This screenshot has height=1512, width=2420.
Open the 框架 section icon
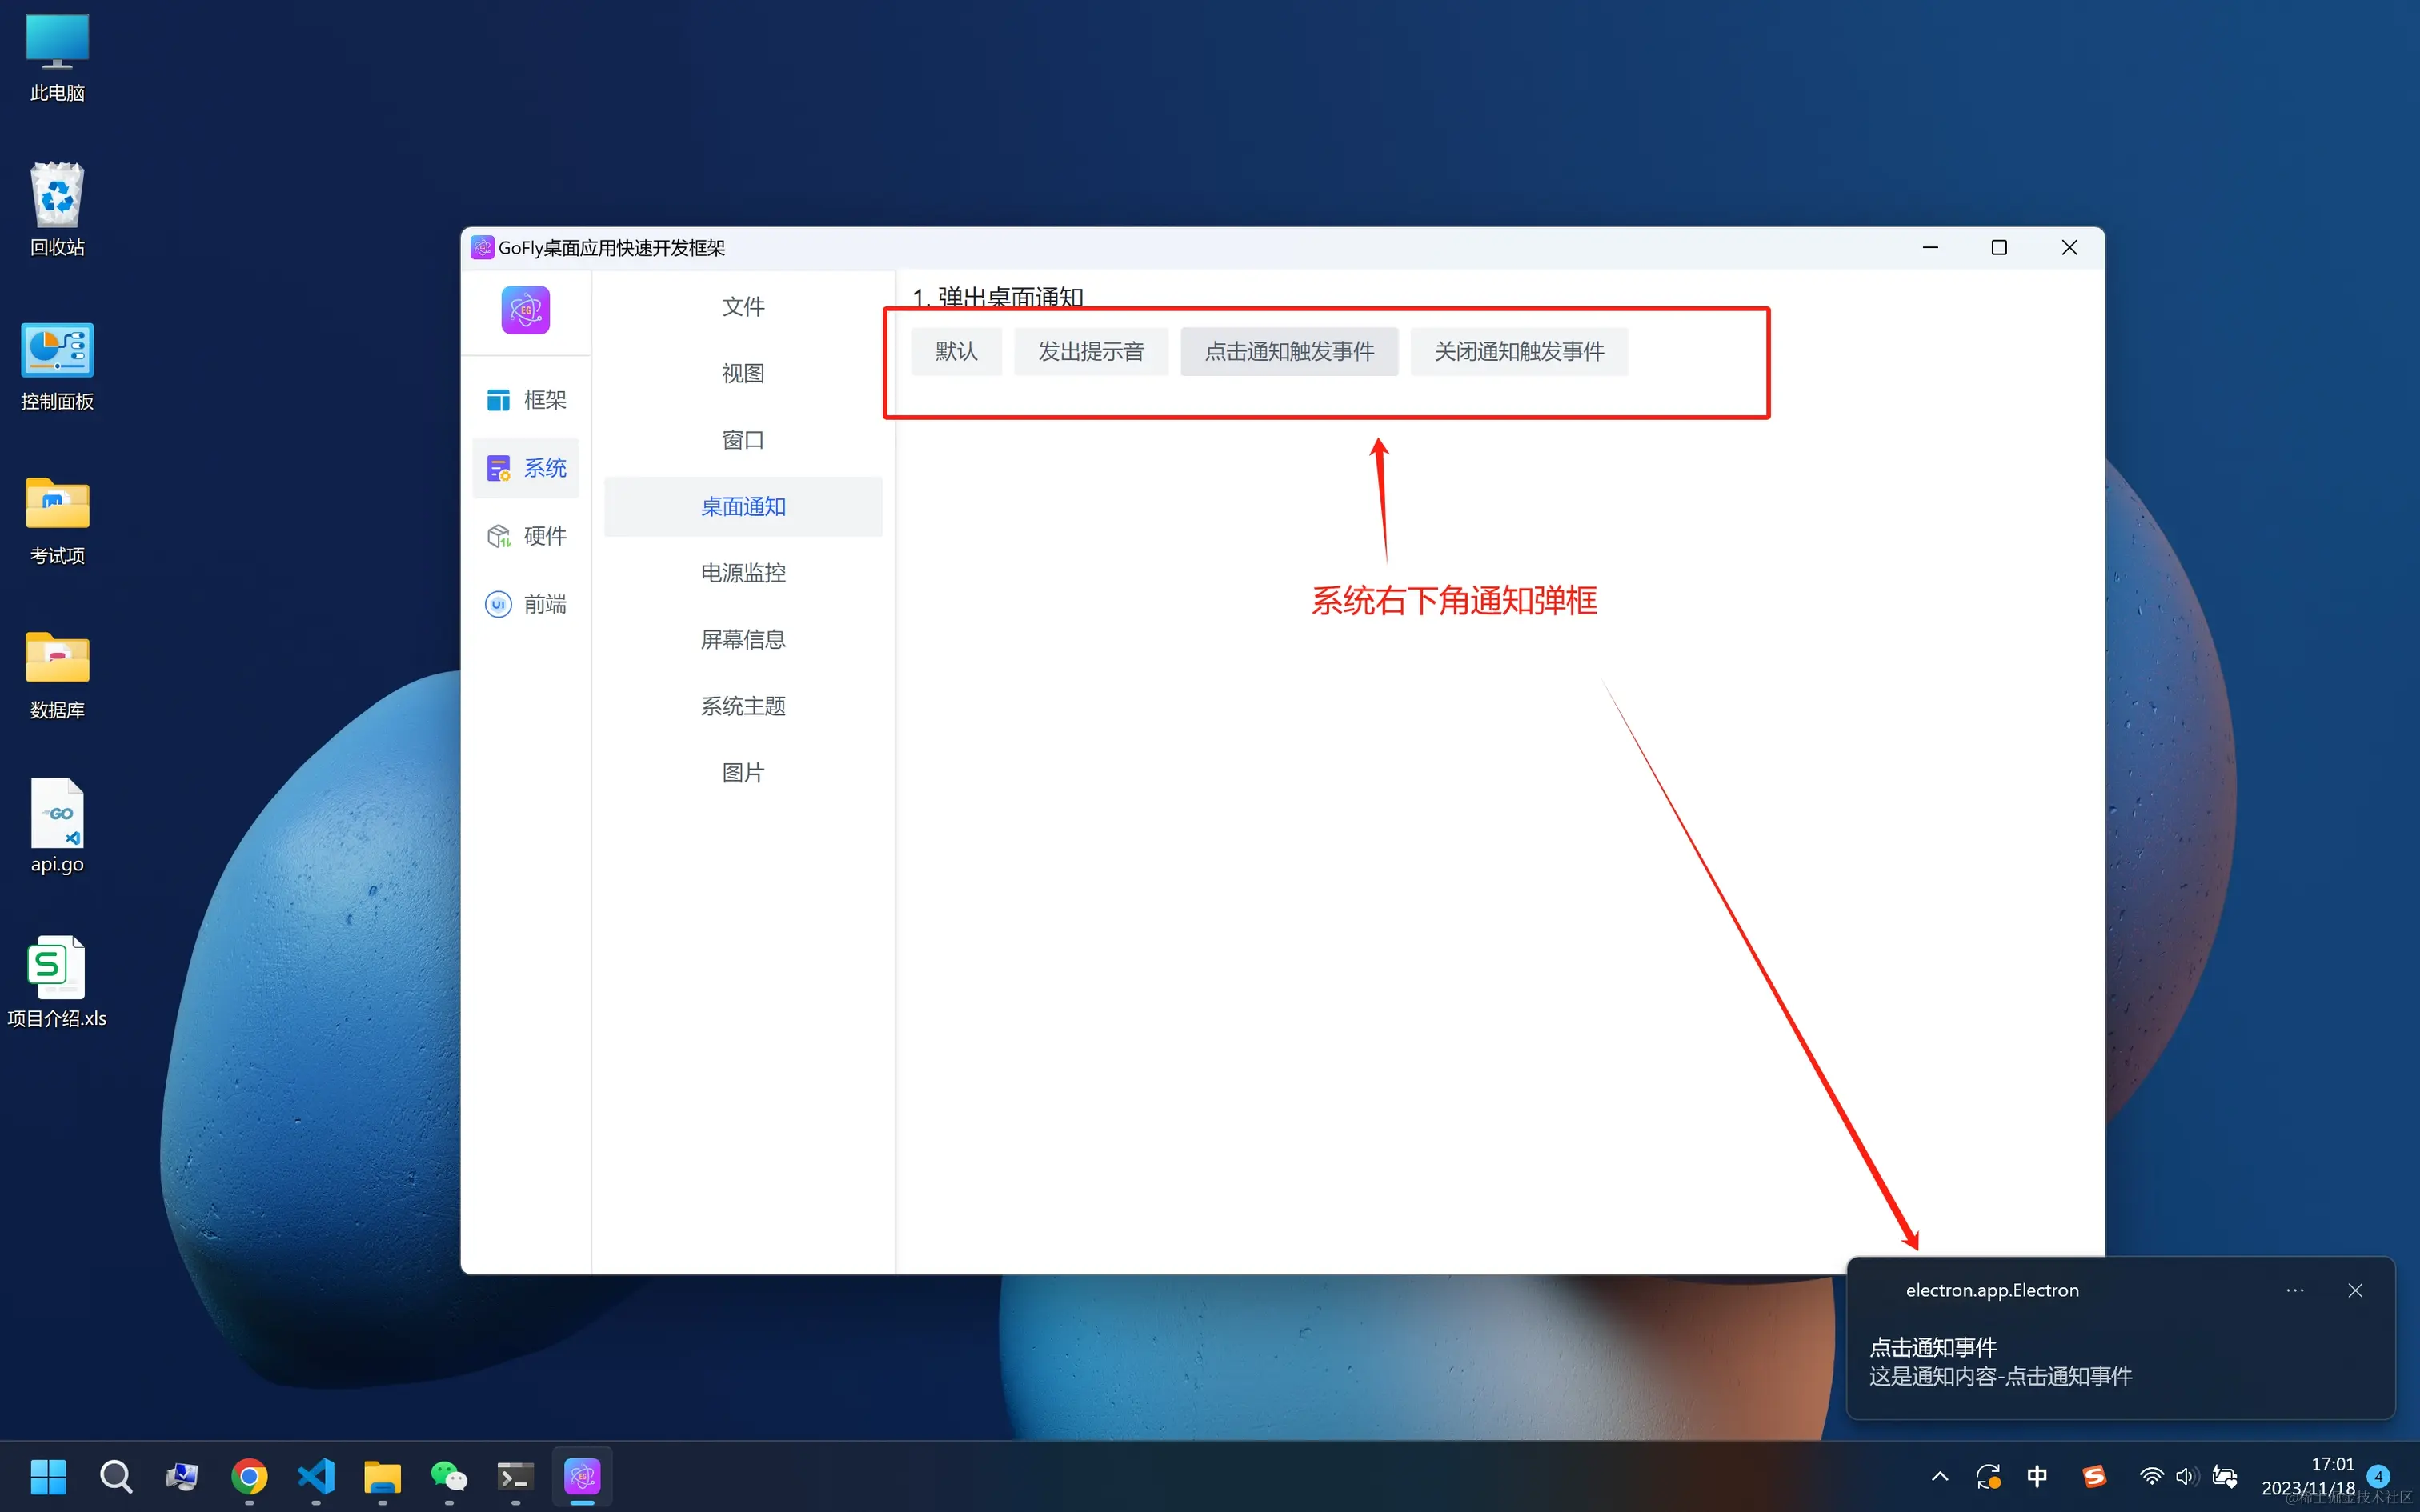[x=498, y=400]
